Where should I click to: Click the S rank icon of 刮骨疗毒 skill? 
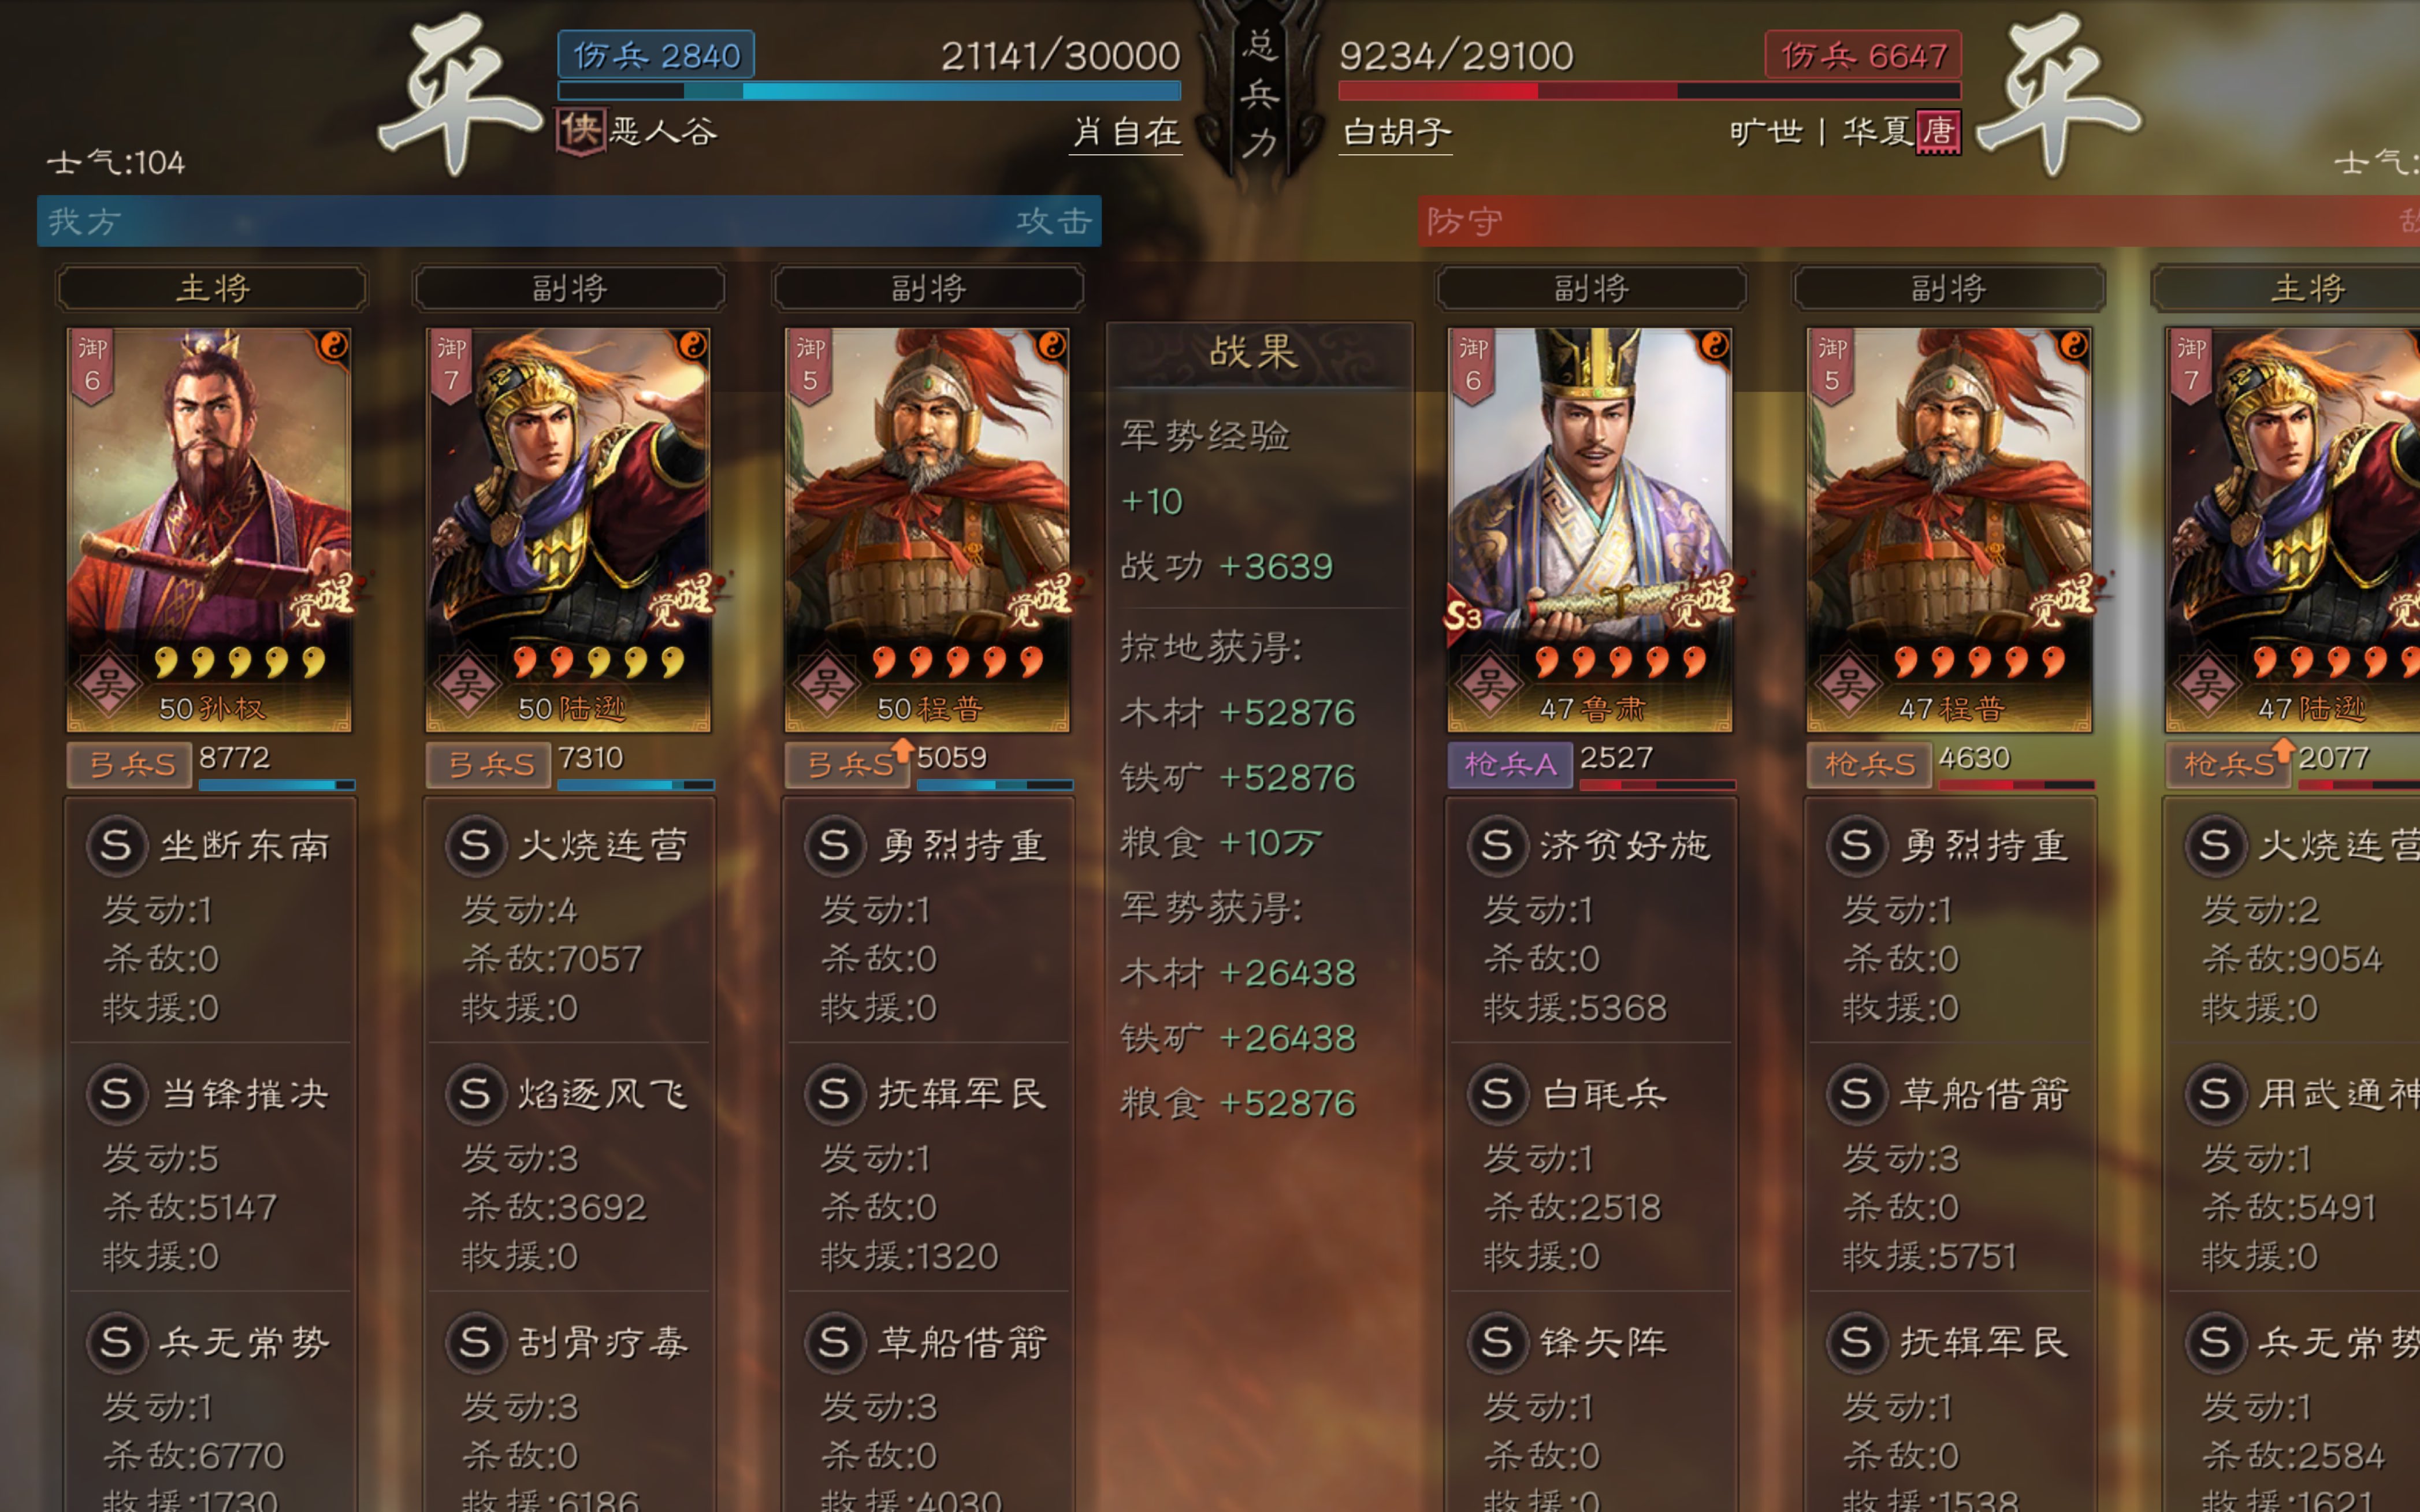(x=475, y=1342)
